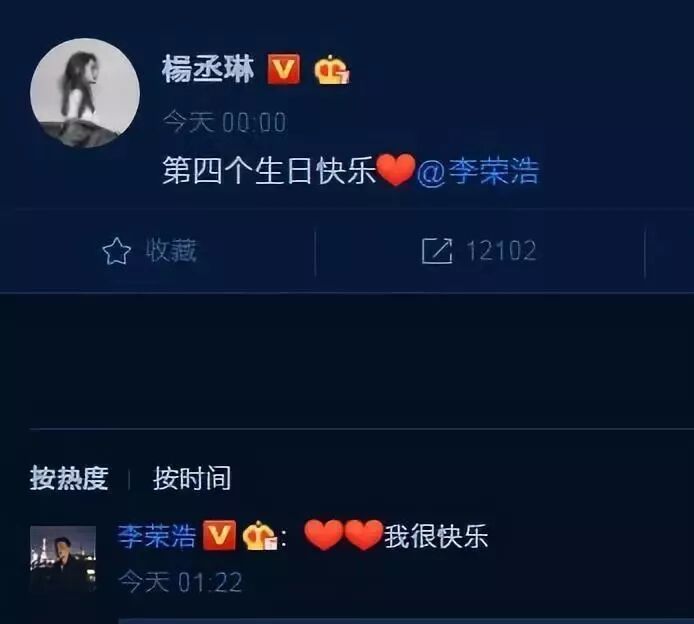Click the comment text 我很快乐

pos(436,536)
